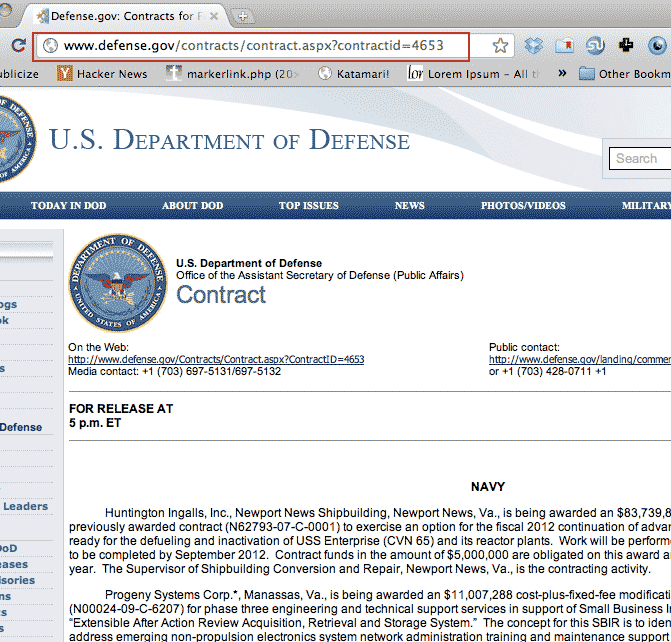Image resolution: width=671 pixels, height=642 pixels.
Task: Click the Search input field
Action: [640, 158]
